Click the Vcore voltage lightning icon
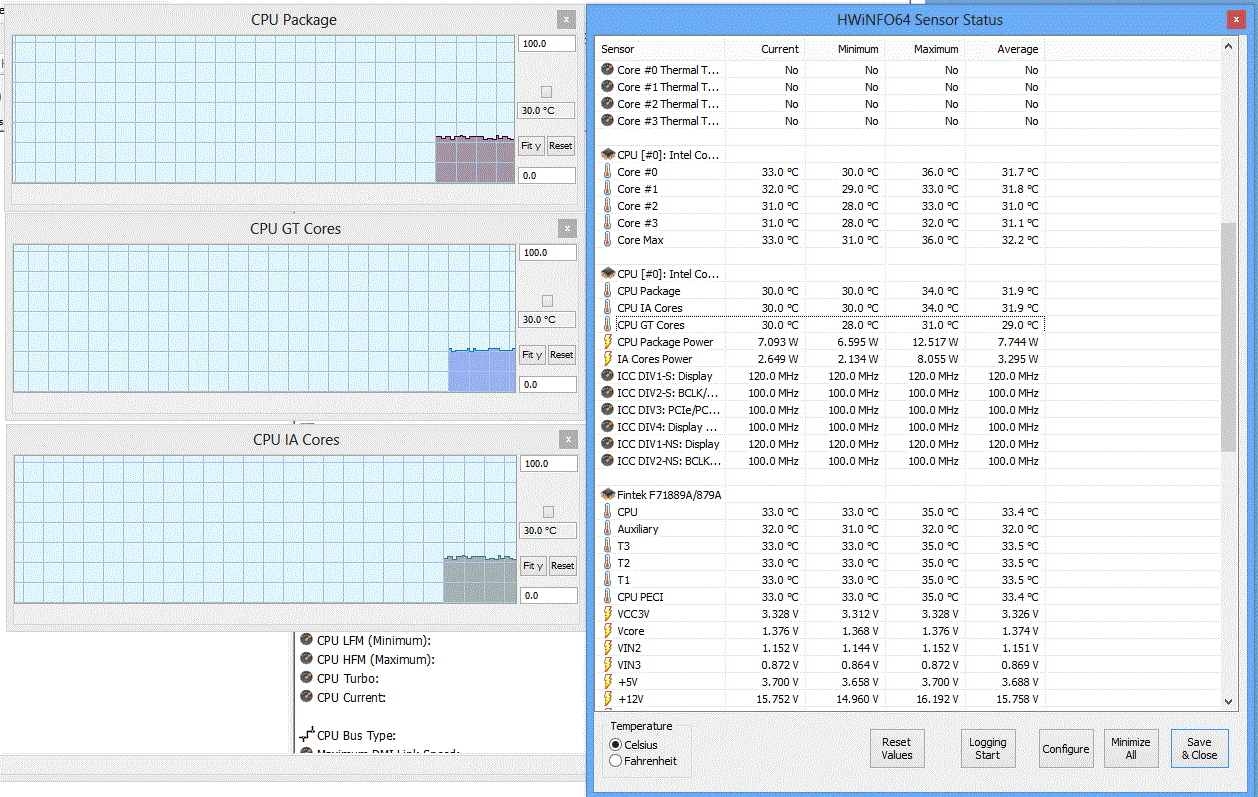Image resolution: width=1258 pixels, height=797 pixels. (x=607, y=631)
